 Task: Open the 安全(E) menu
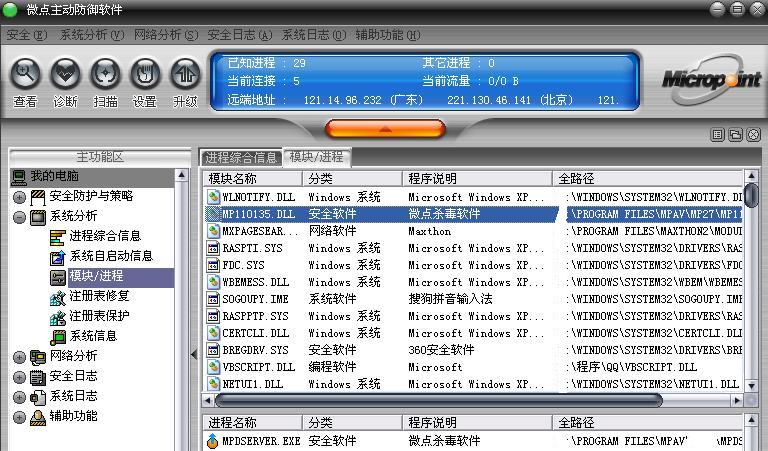[27, 35]
